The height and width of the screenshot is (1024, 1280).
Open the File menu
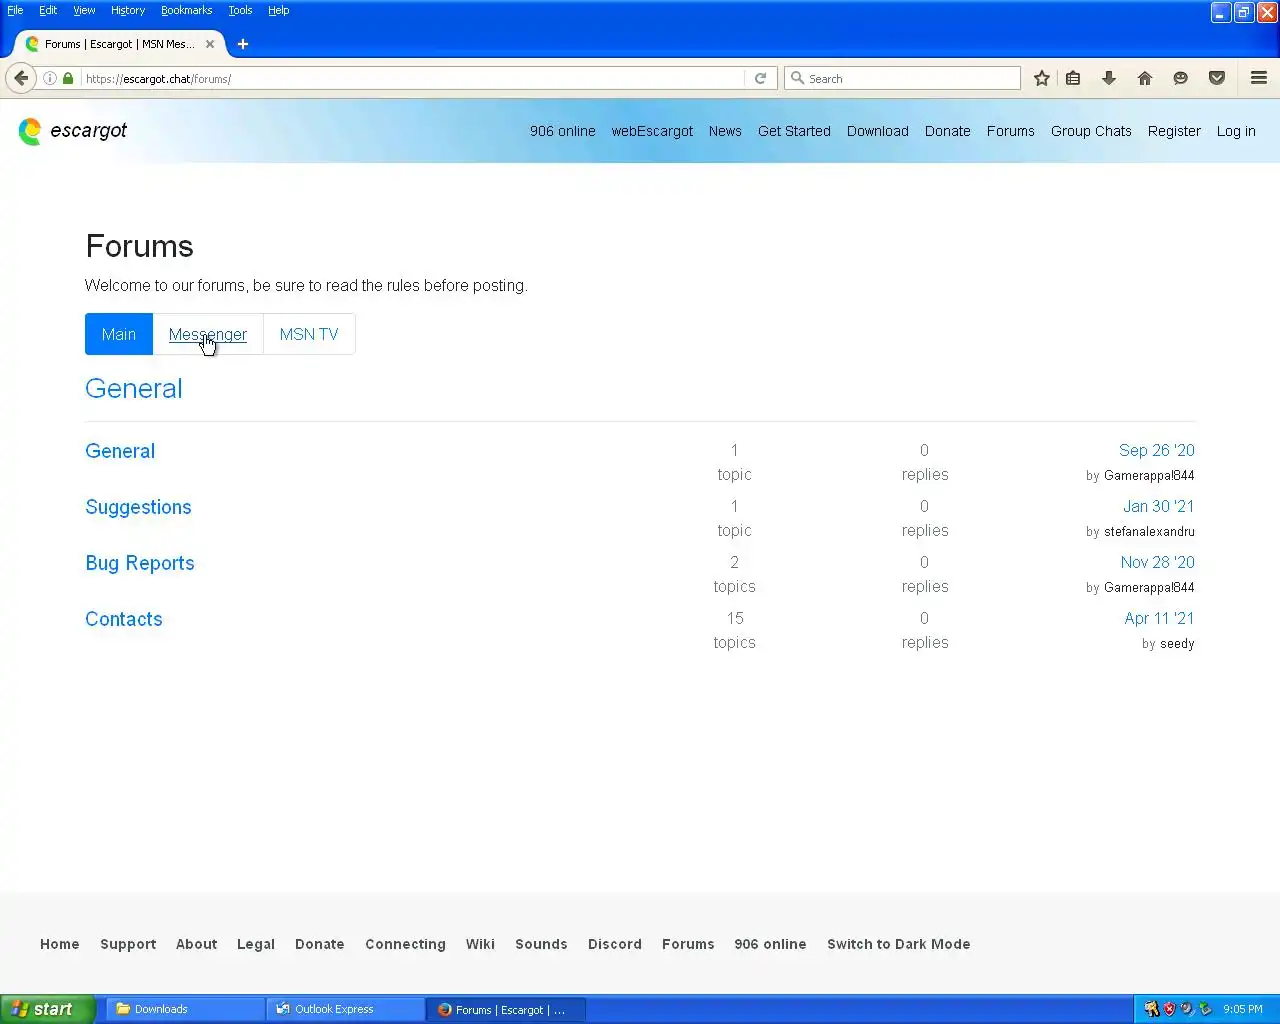[15, 10]
